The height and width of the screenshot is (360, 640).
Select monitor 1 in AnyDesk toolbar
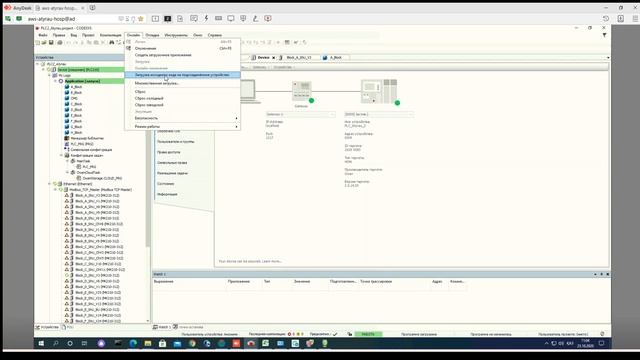tap(156, 19)
